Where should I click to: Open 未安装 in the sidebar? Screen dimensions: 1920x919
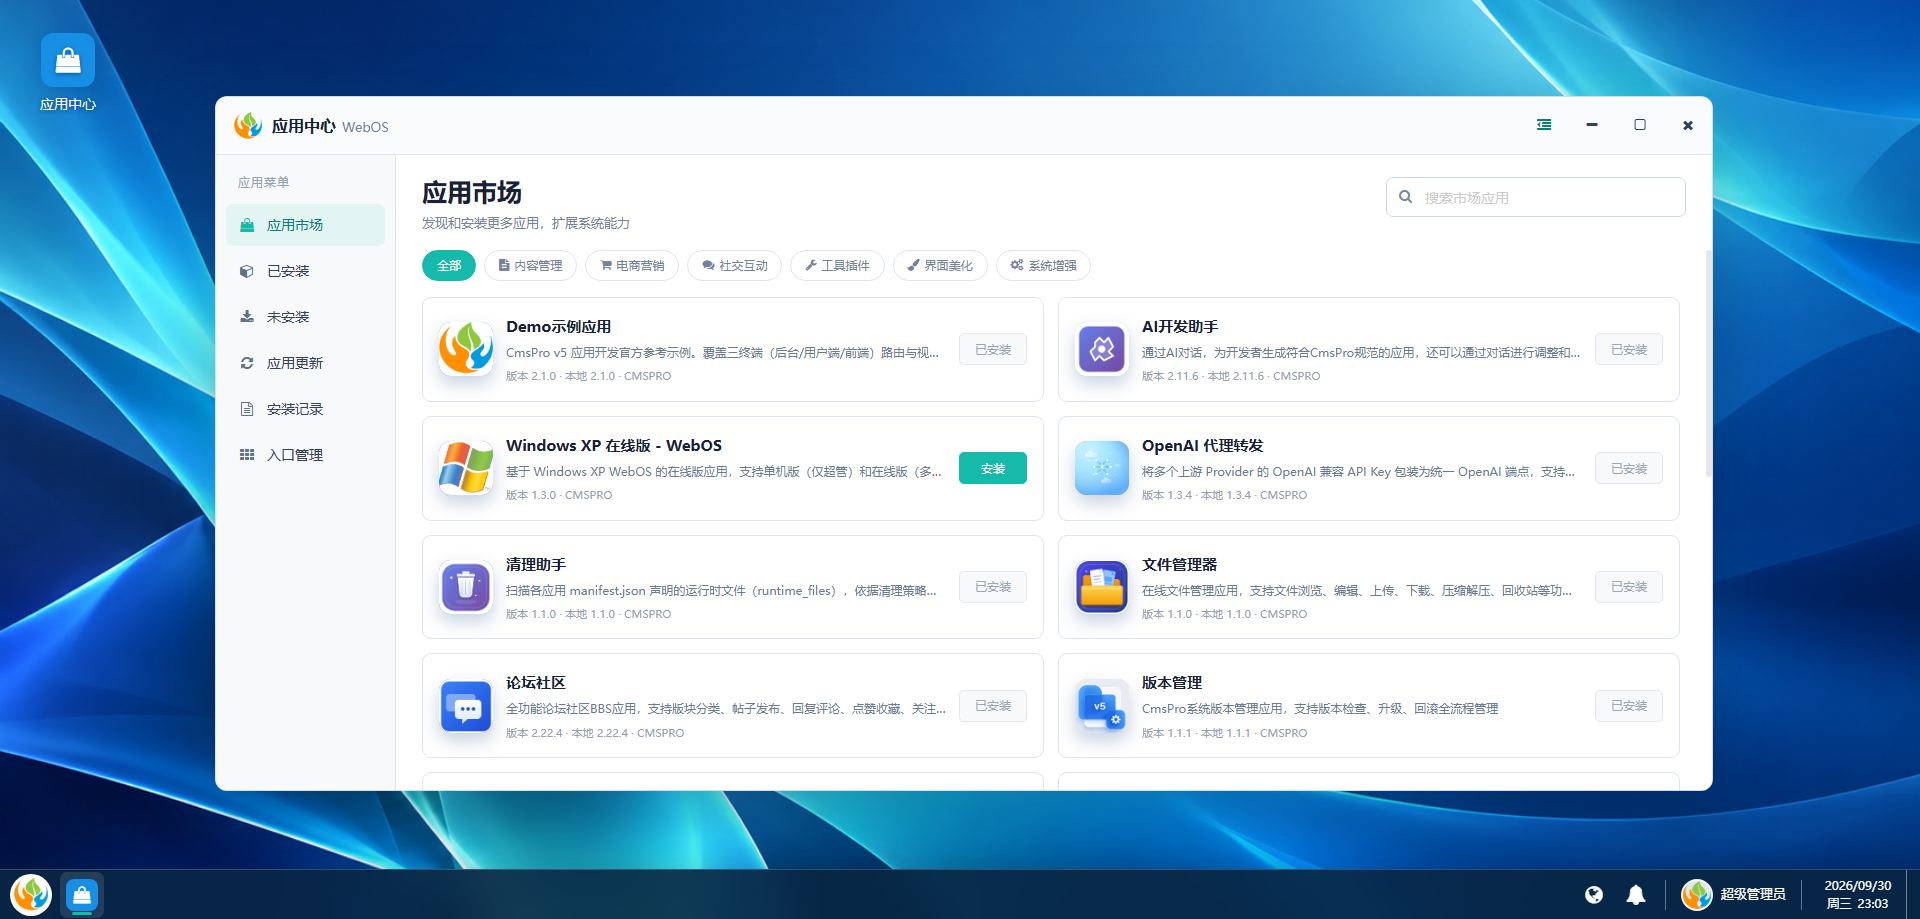(x=305, y=317)
